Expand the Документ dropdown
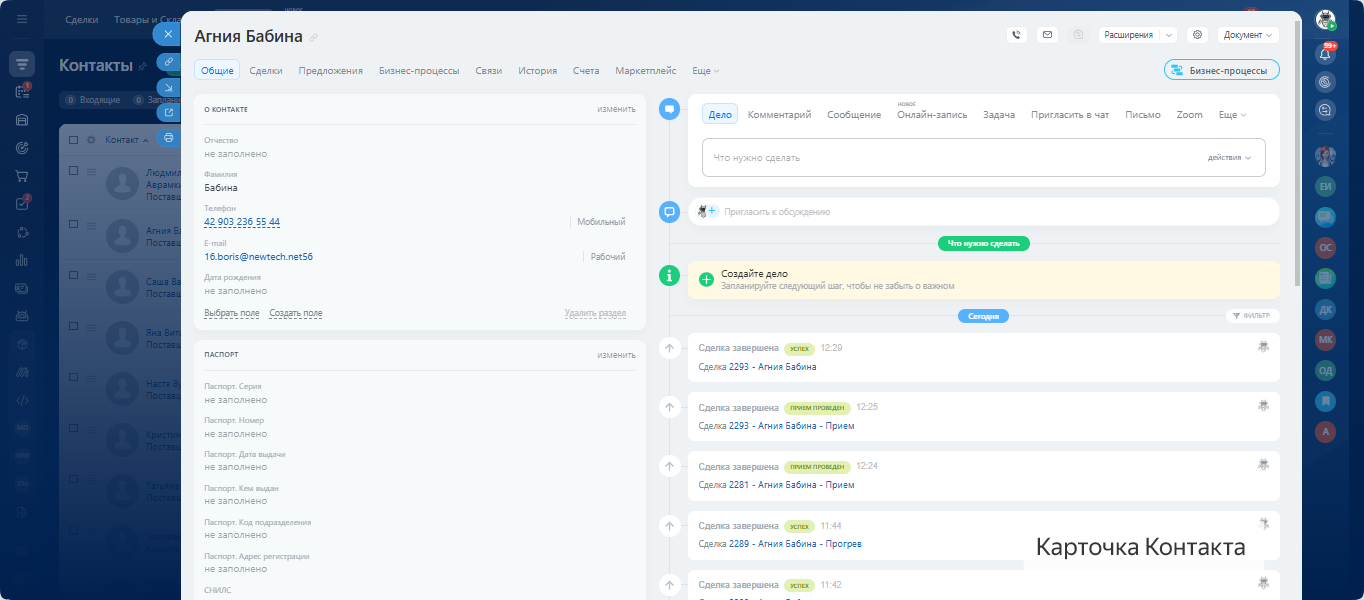Image resolution: width=1364 pixels, height=600 pixels. pos(1248,35)
